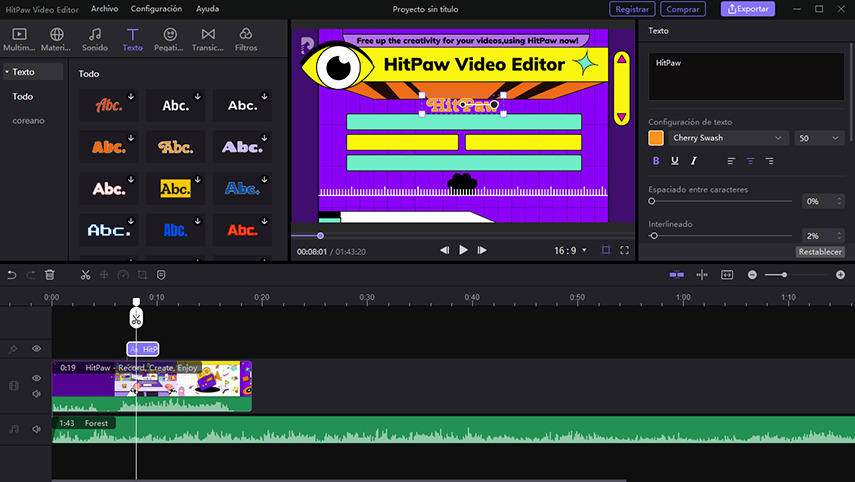Align text to the left
855x482 pixels.
coord(731,161)
